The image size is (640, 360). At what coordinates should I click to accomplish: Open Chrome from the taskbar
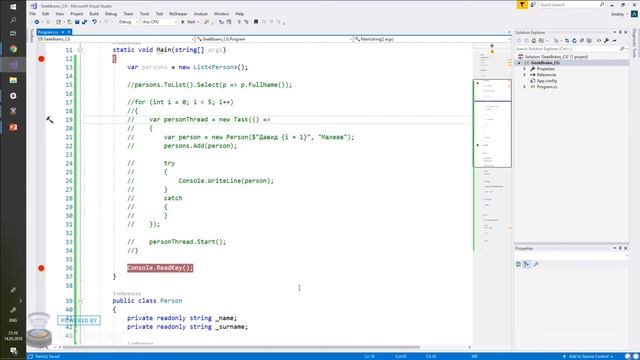click(x=13, y=49)
